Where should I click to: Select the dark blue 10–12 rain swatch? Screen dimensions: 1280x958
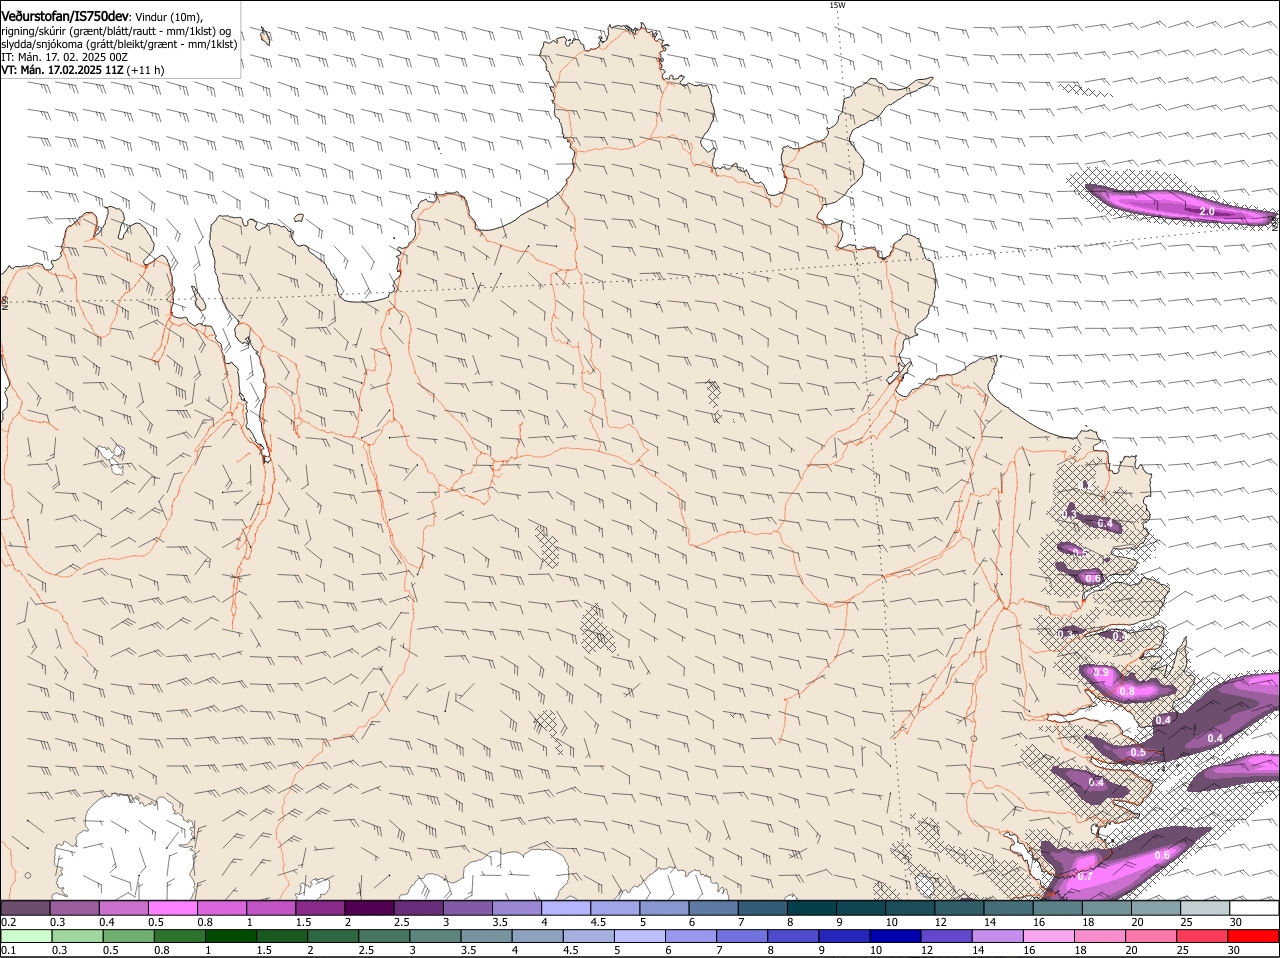[x=895, y=936]
